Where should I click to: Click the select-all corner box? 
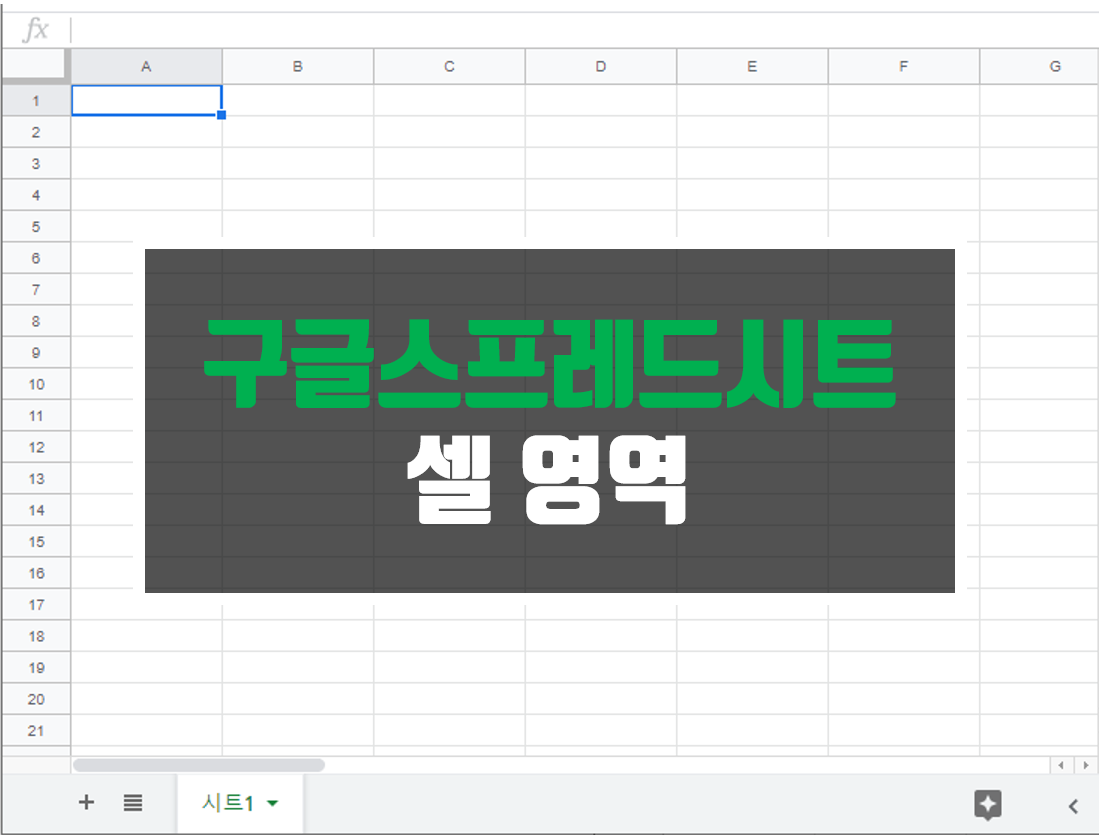(x=36, y=66)
